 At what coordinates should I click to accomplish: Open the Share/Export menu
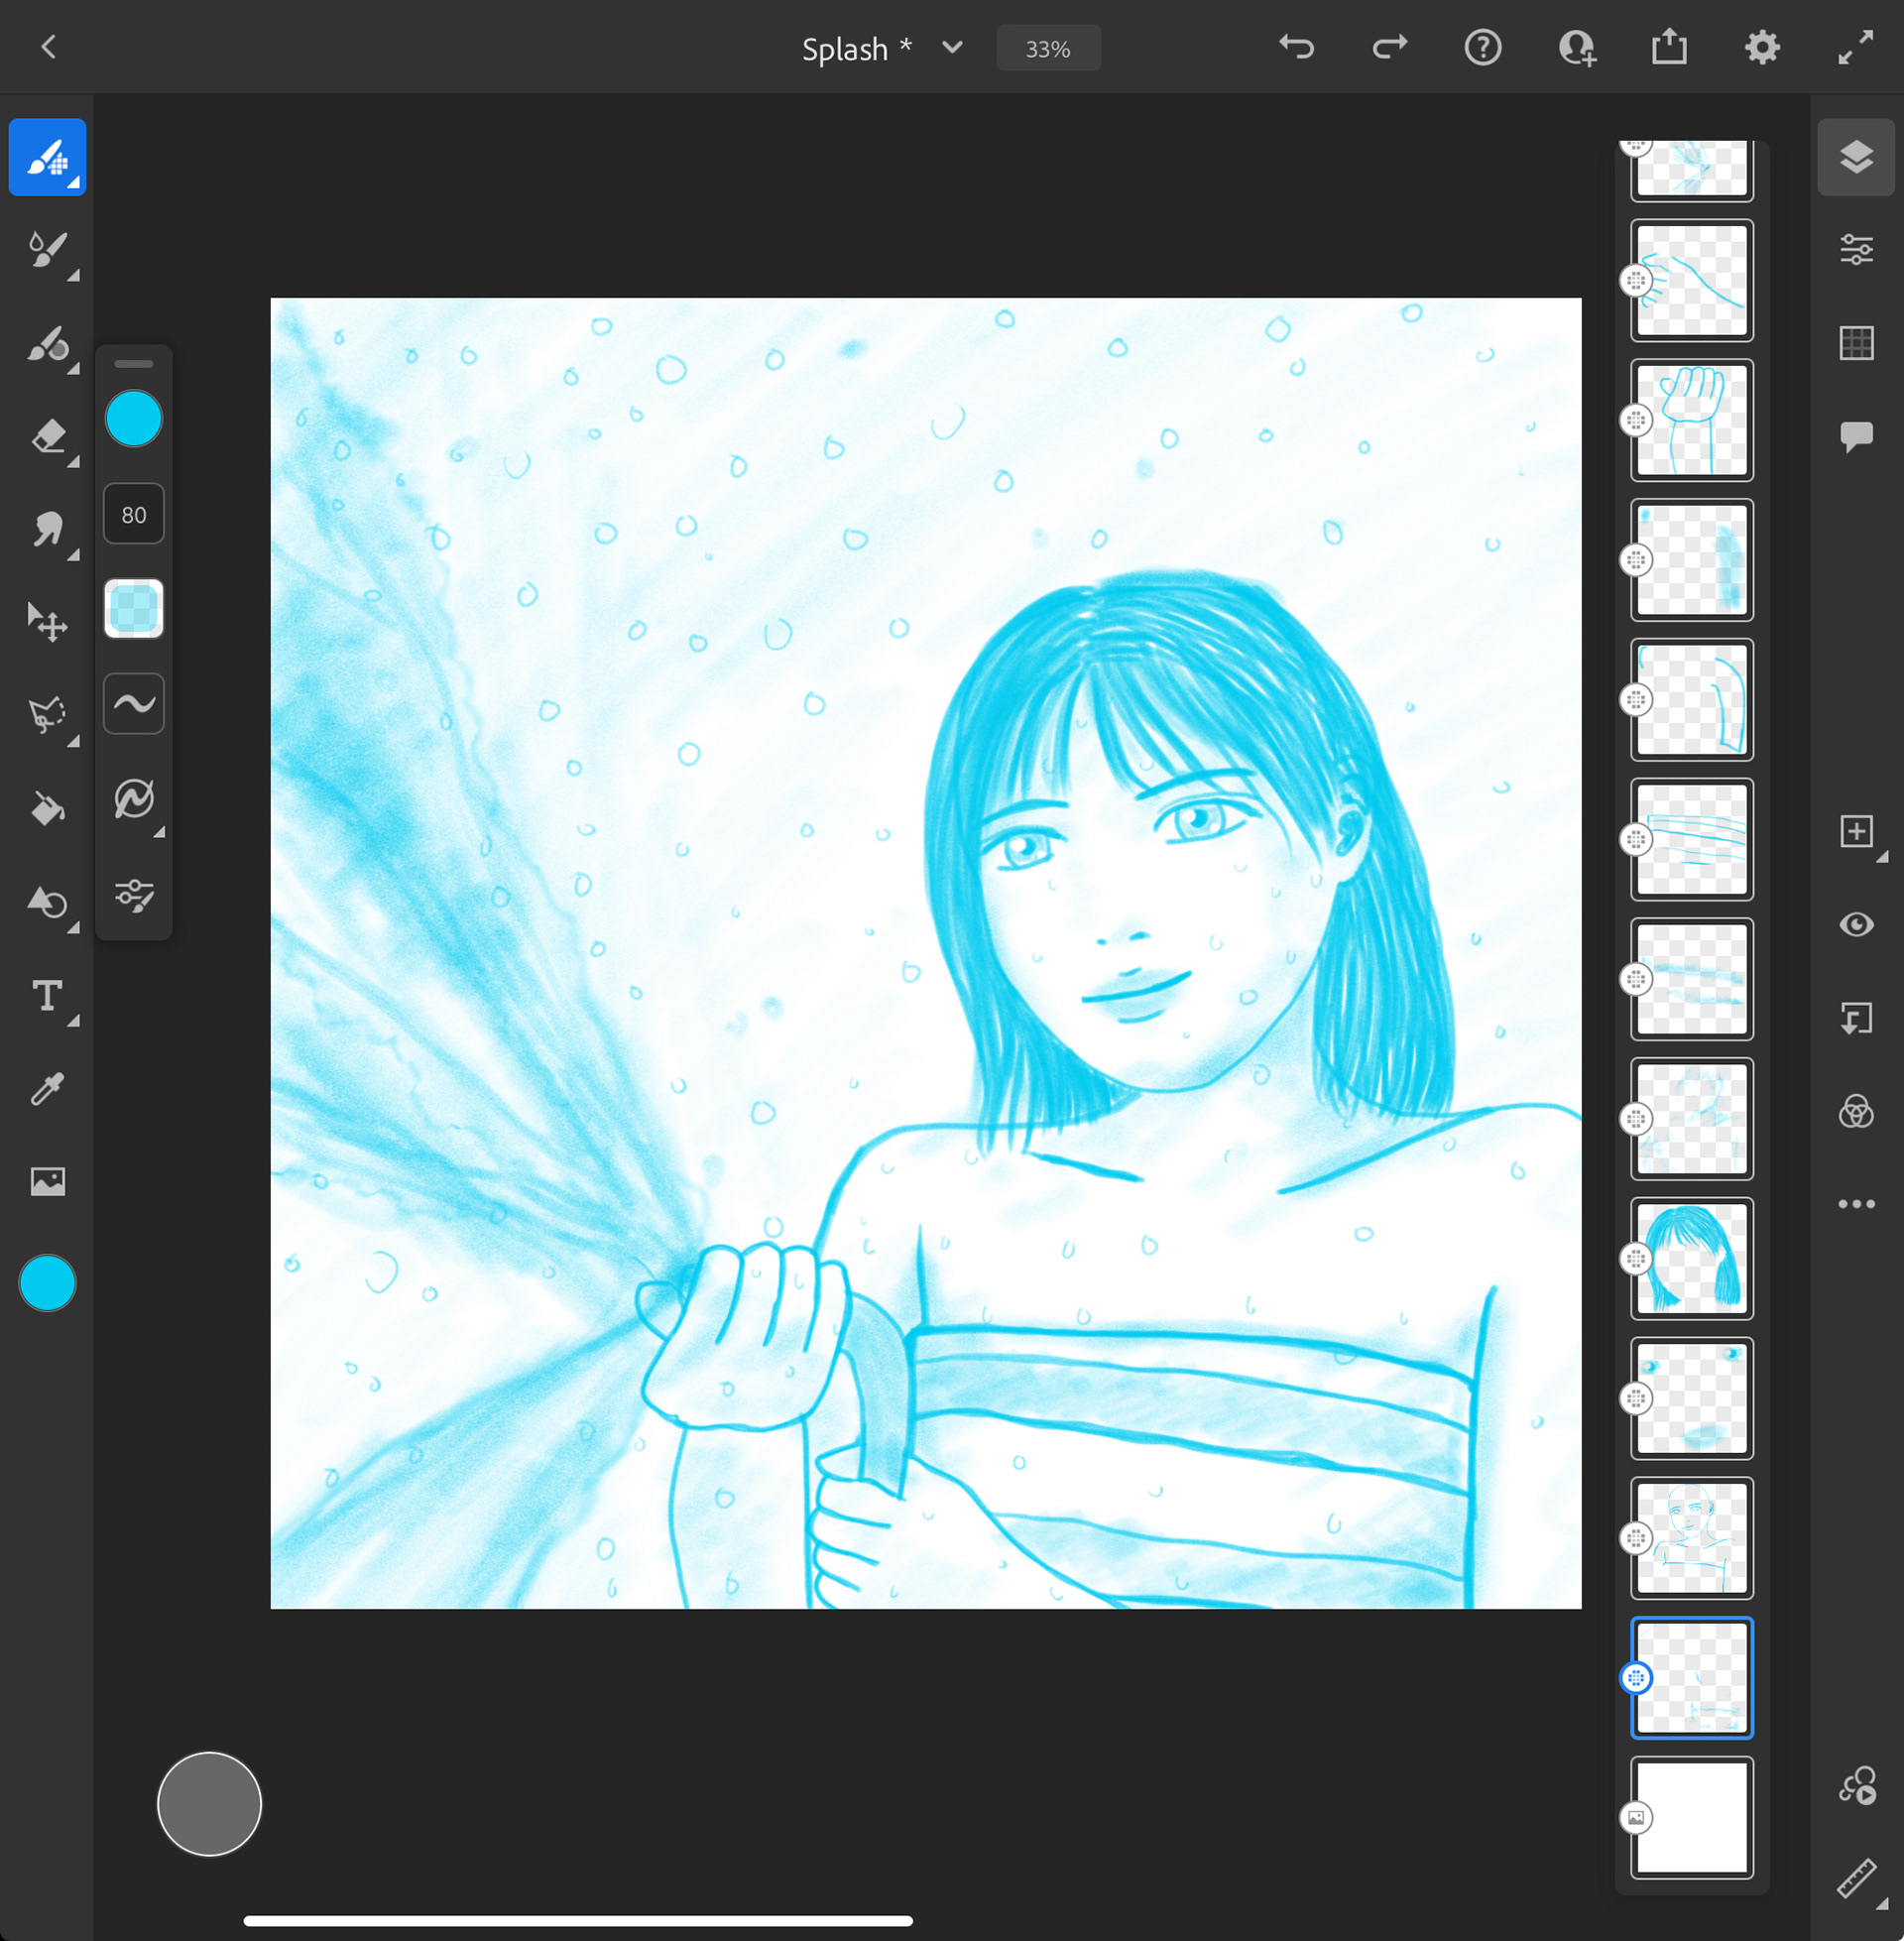[1669, 47]
